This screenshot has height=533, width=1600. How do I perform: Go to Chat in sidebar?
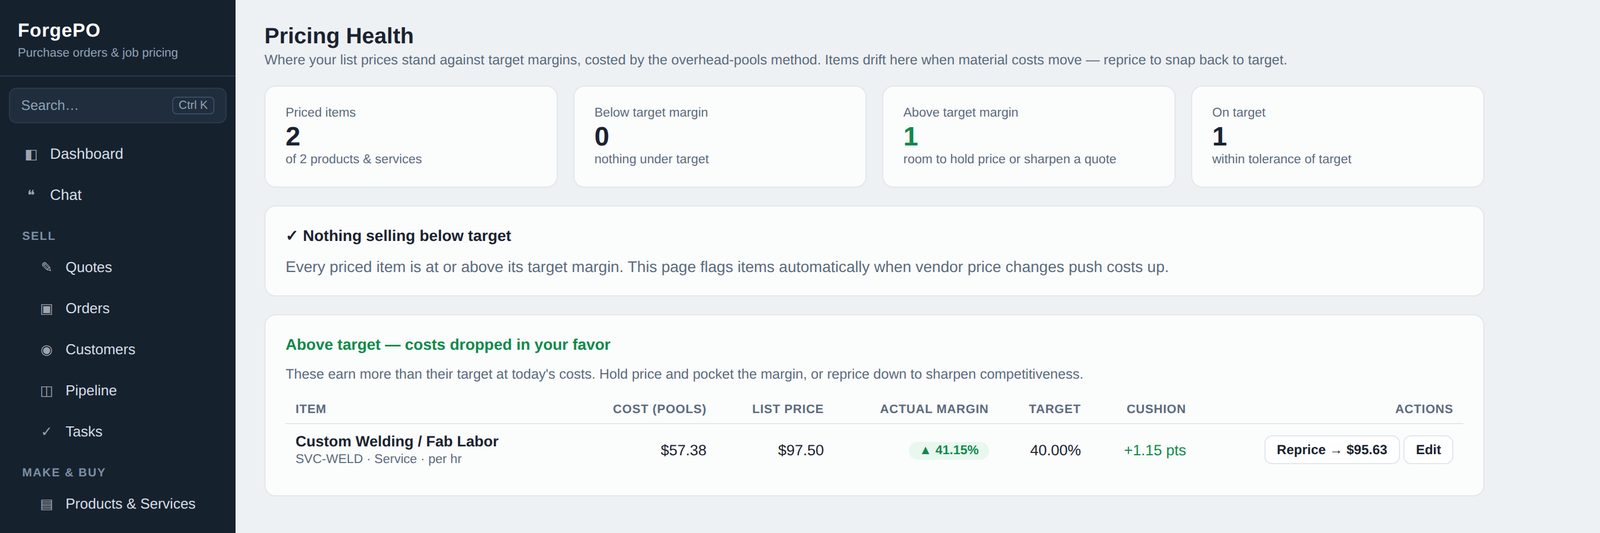pyautogui.click(x=118, y=195)
